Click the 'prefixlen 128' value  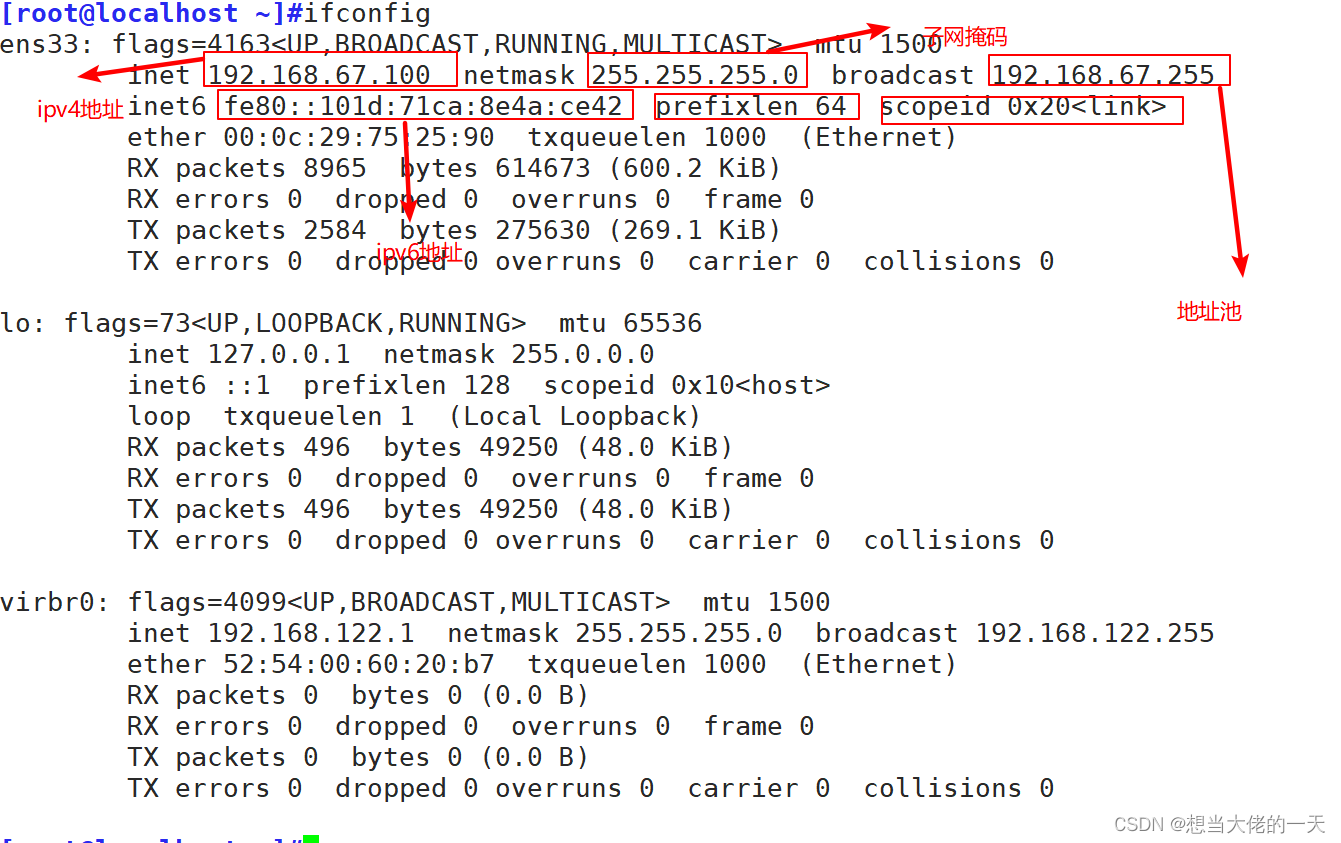407,385
